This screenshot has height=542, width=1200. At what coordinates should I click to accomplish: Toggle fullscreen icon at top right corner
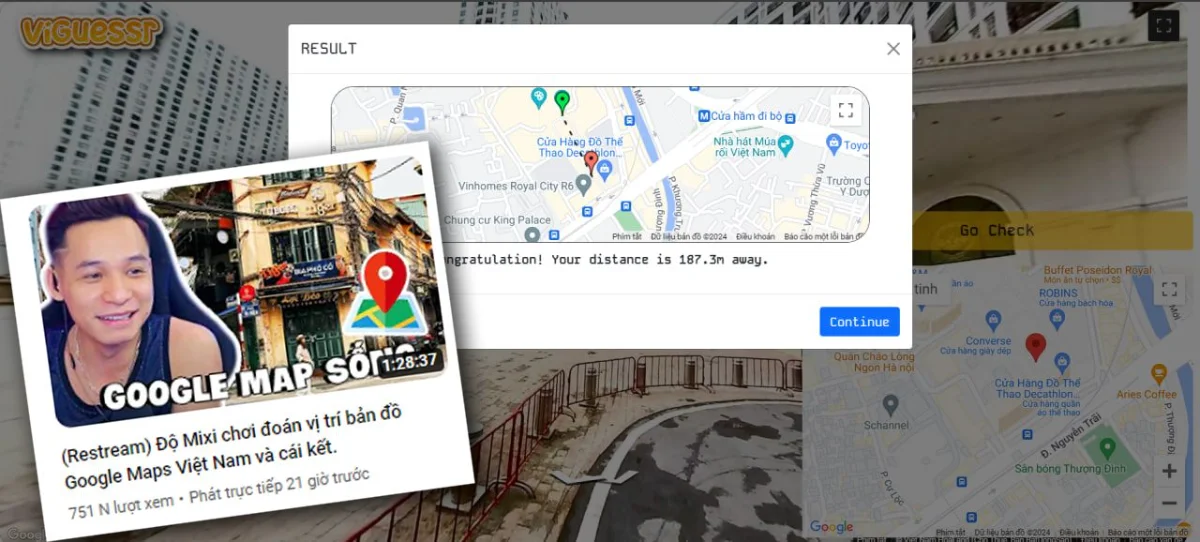coord(1164,25)
